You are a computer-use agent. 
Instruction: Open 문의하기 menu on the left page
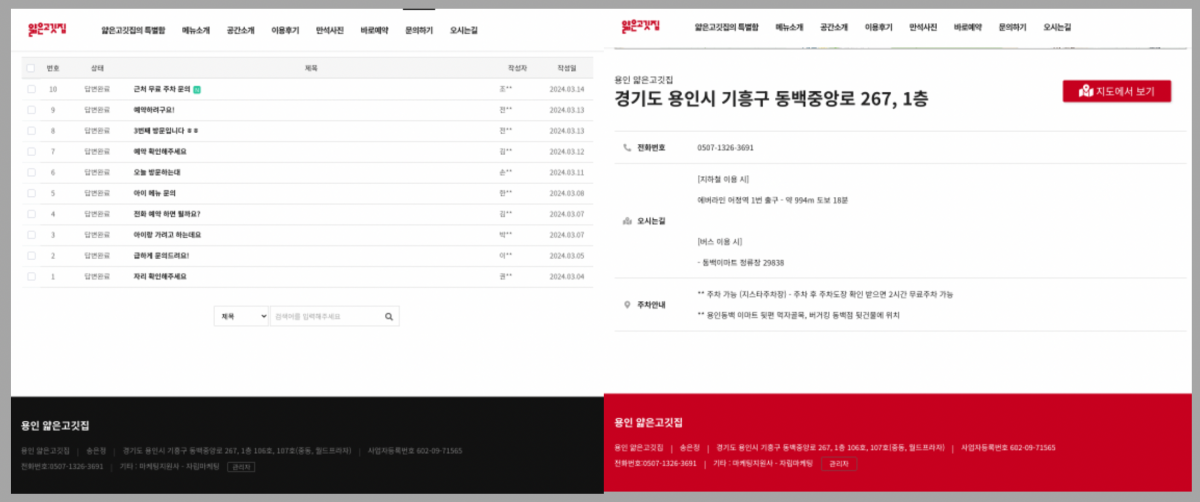coord(419,30)
